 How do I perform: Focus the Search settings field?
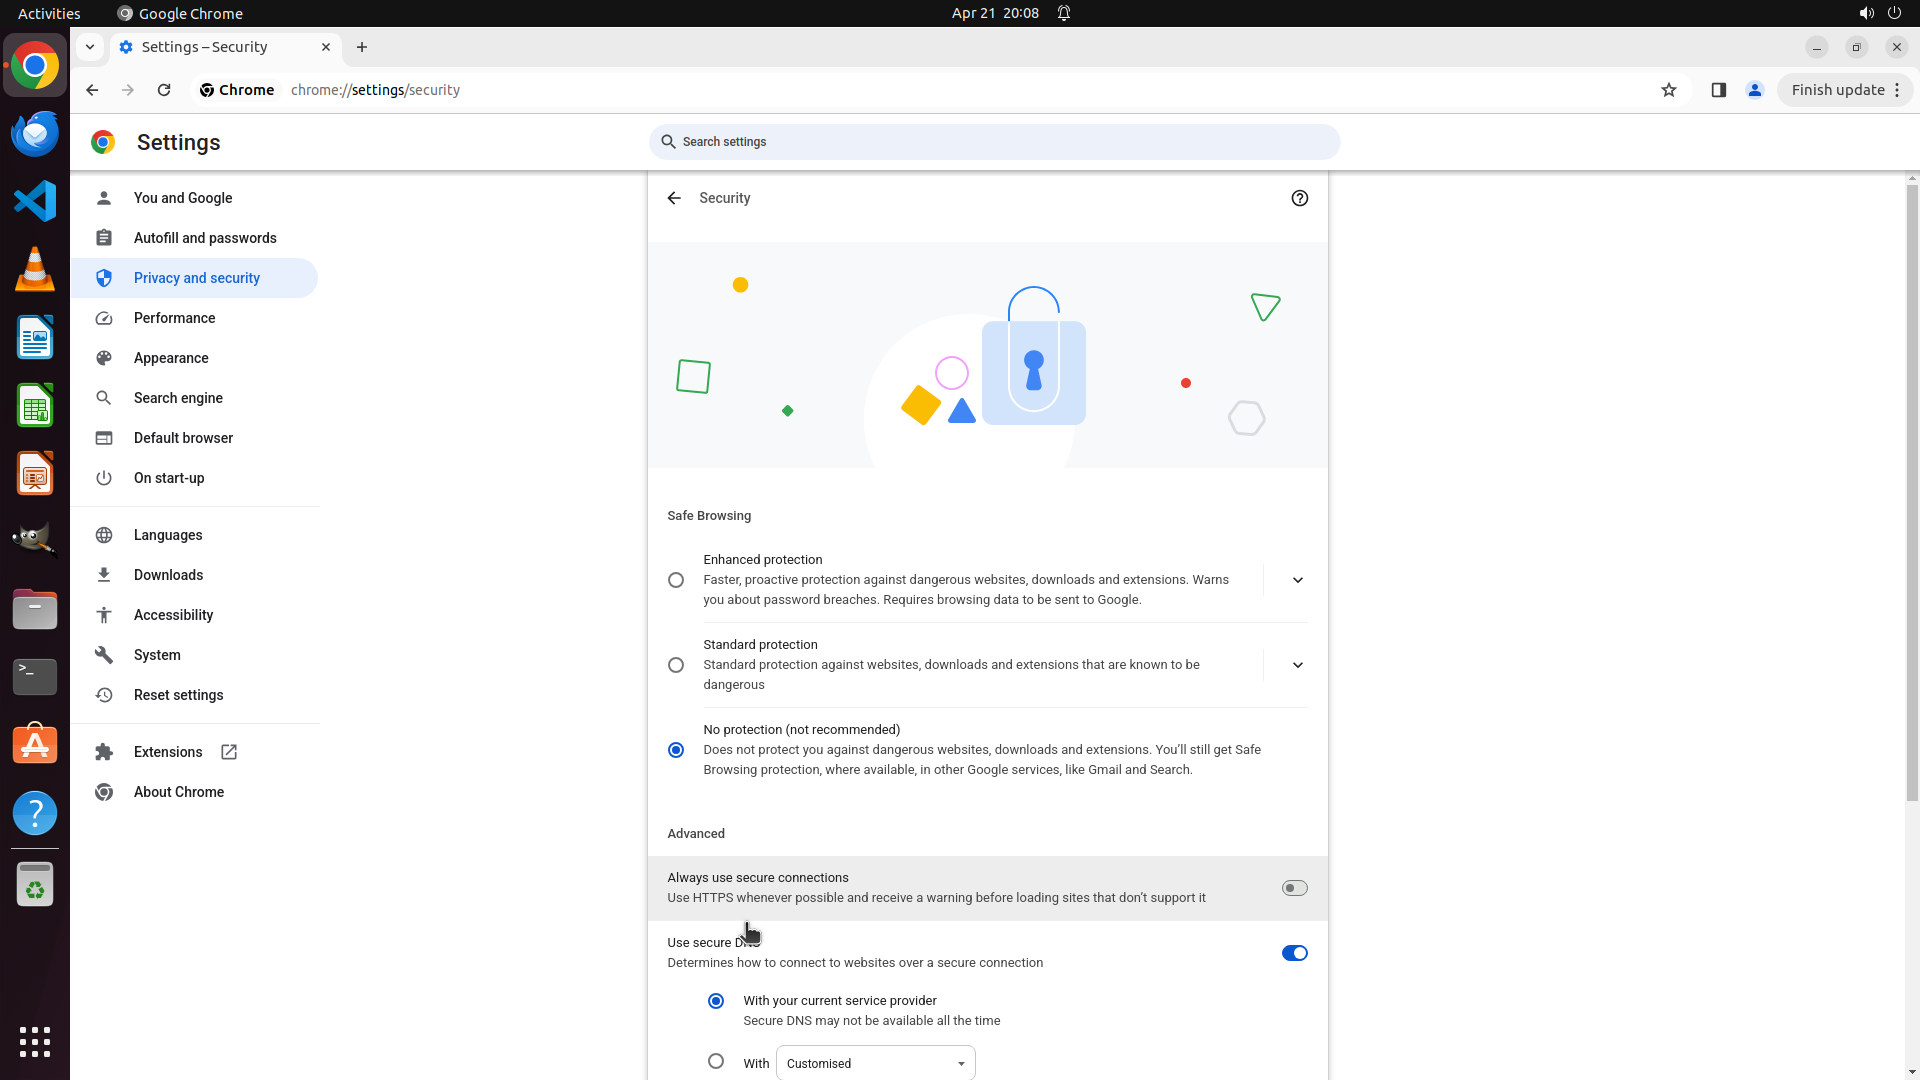[x=994, y=142]
